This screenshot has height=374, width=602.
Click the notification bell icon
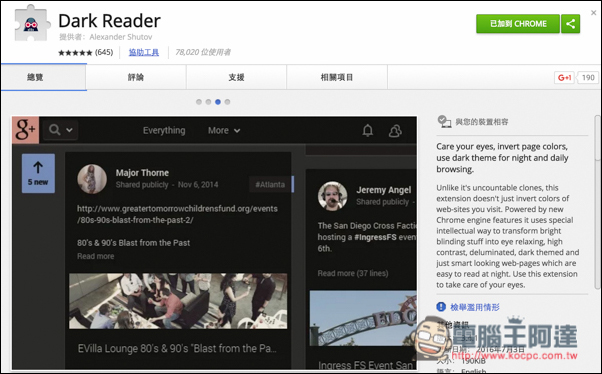368,131
